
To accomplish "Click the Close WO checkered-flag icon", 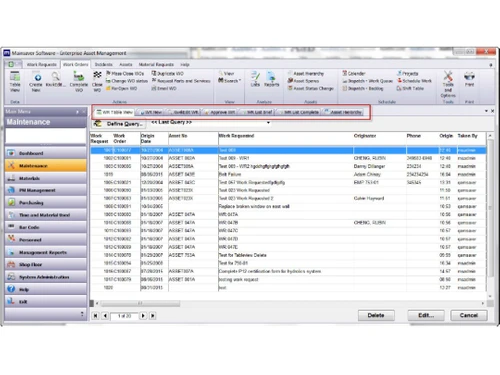I will pyautogui.click(x=97, y=82).
